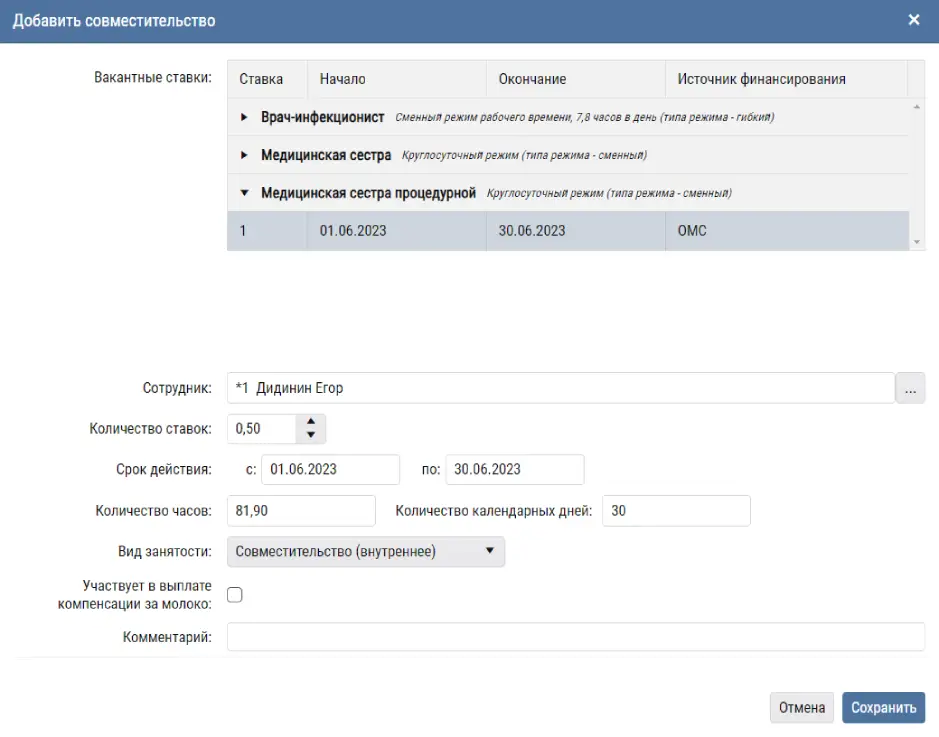Close the Добавить совместительство dialog
939x737 pixels.
pyautogui.click(x=913, y=20)
